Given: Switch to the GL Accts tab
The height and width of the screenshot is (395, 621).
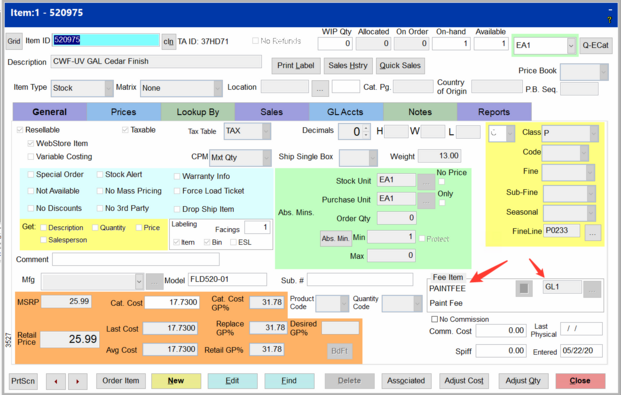Looking at the screenshot, I should (345, 112).
